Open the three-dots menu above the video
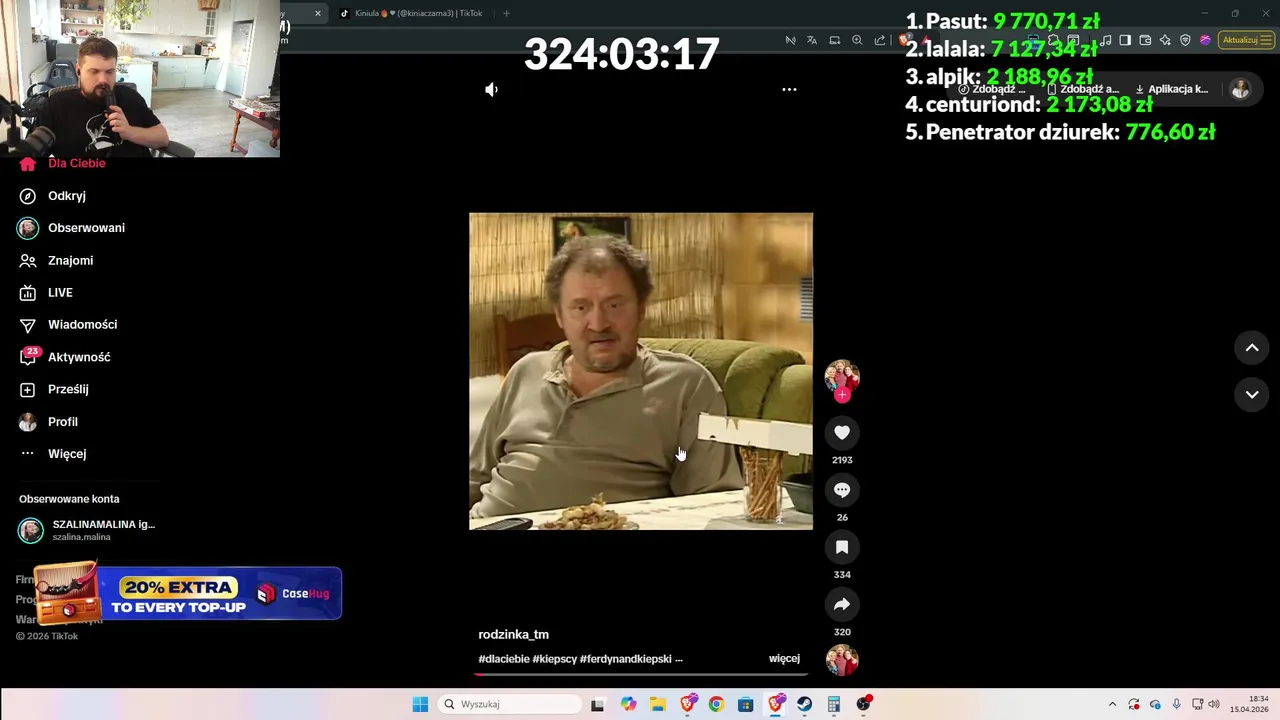The width and height of the screenshot is (1280, 720). click(x=789, y=90)
